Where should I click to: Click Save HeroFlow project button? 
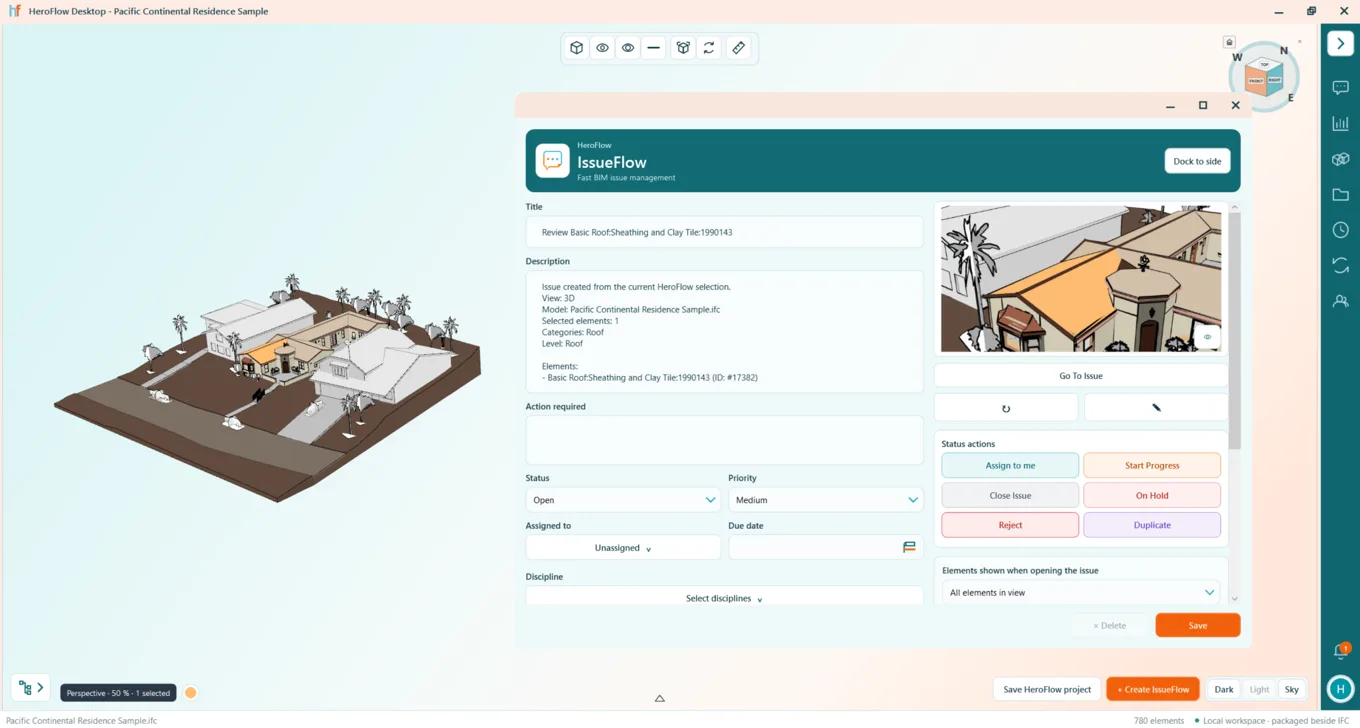(1047, 689)
